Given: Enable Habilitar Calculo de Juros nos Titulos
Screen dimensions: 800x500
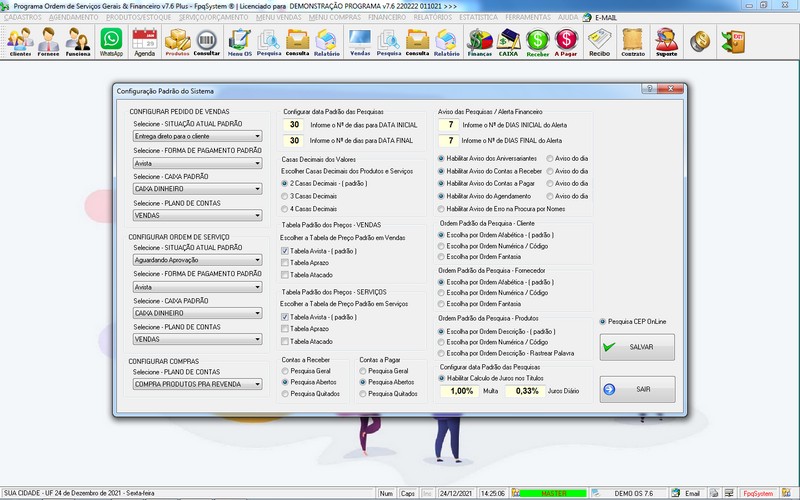Looking at the screenshot, I should (x=441, y=377).
